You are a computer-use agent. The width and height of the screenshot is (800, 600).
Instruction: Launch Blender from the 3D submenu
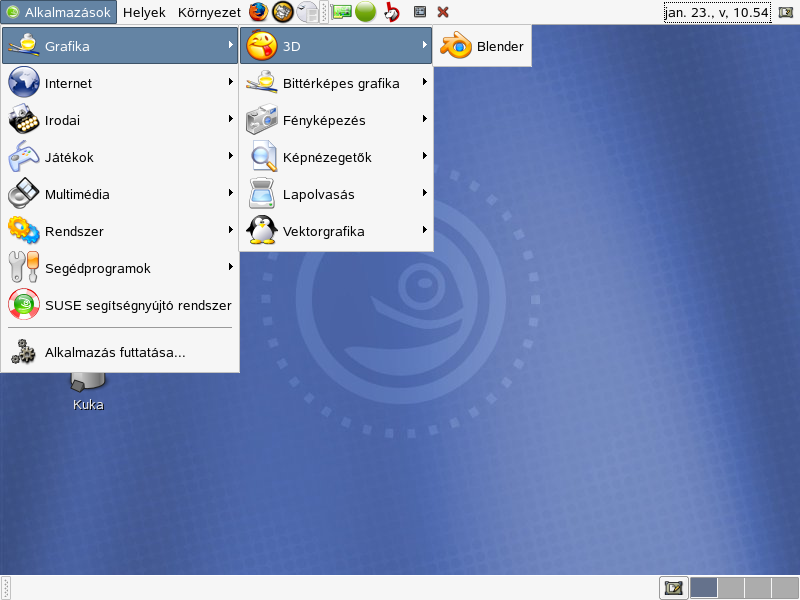click(482, 46)
